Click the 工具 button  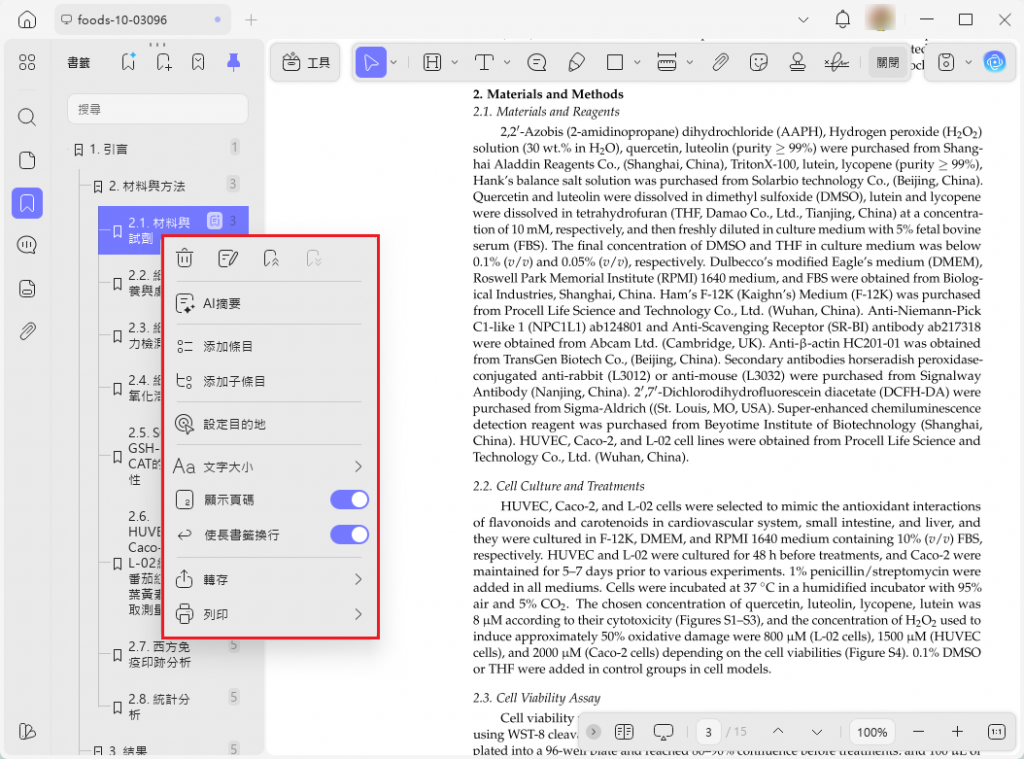(306, 63)
